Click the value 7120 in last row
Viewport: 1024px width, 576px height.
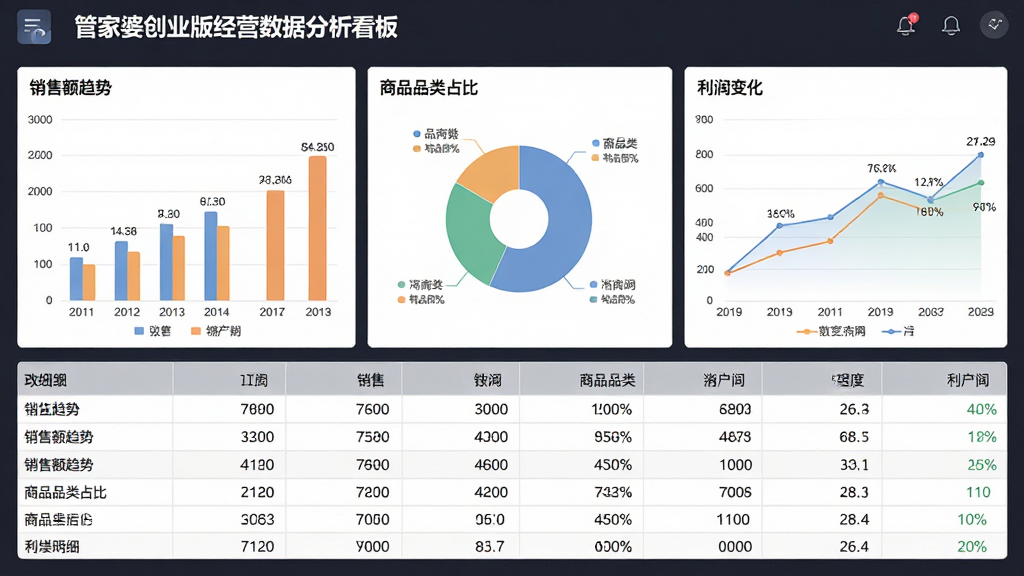[257, 547]
